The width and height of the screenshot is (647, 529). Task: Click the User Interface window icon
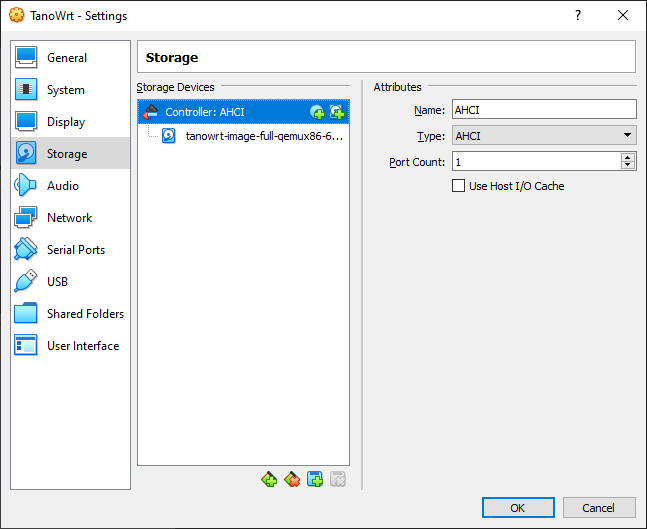(x=26, y=345)
